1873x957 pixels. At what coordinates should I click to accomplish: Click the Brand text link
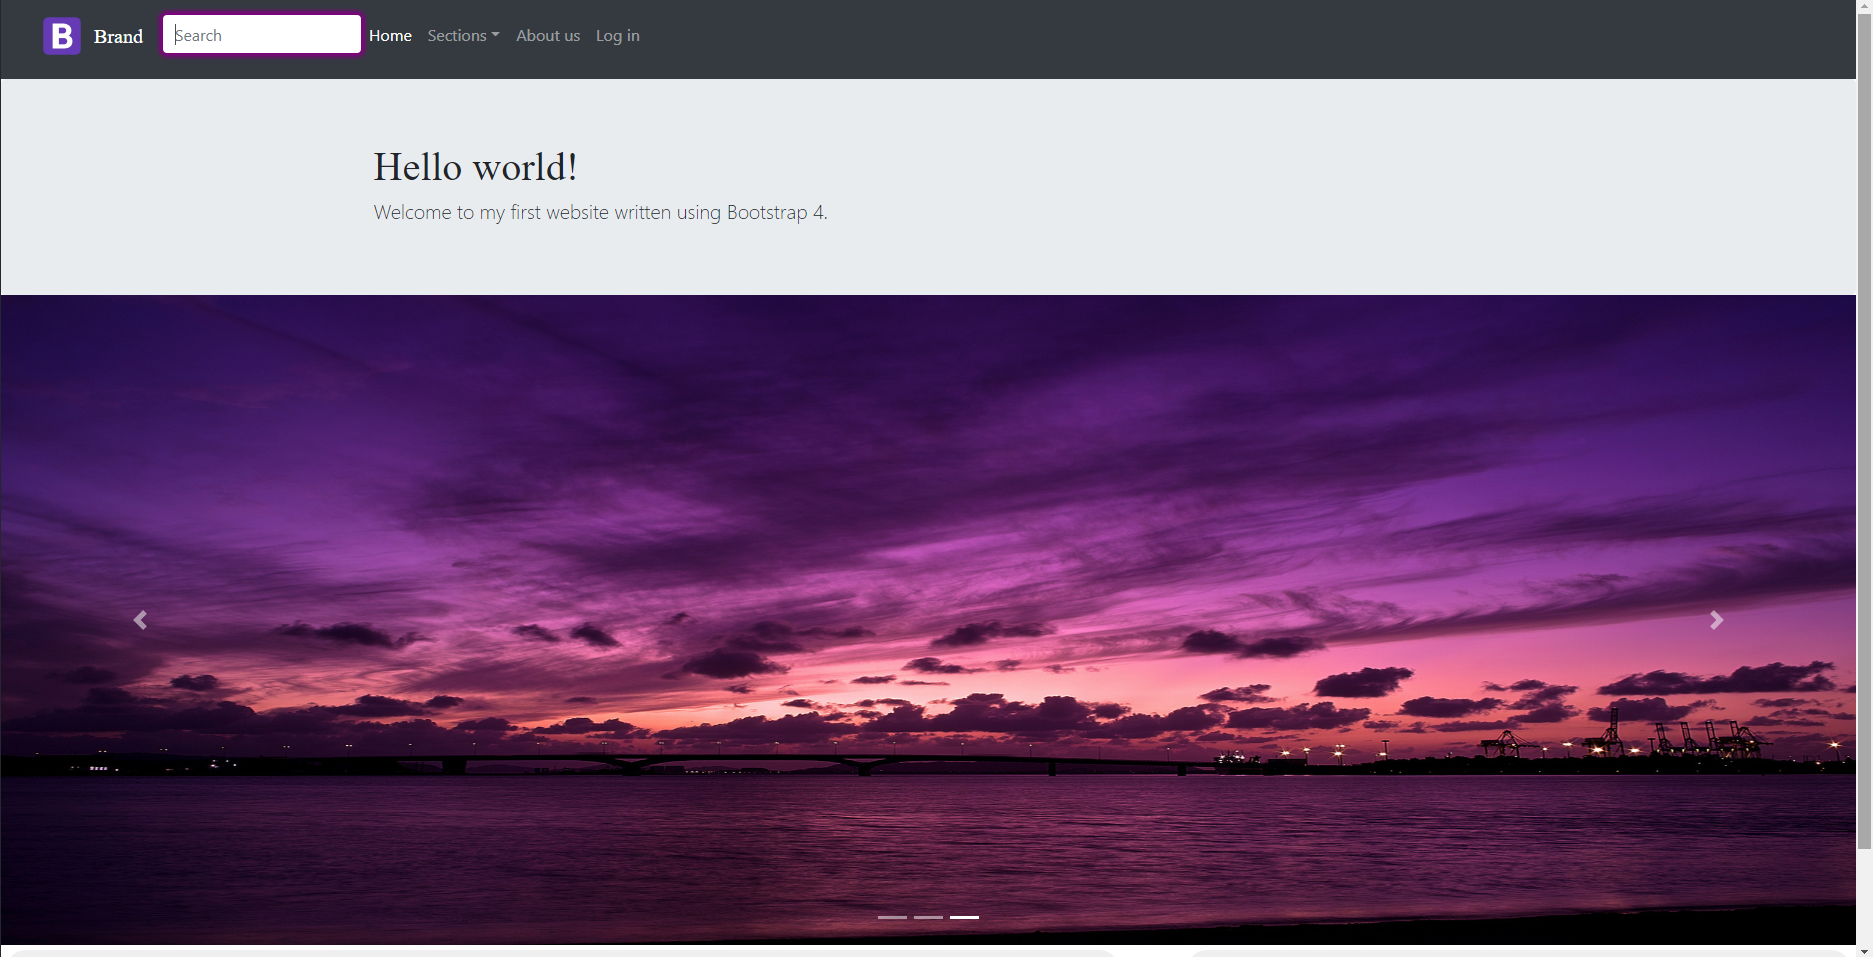pyautogui.click(x=118, y=37)
